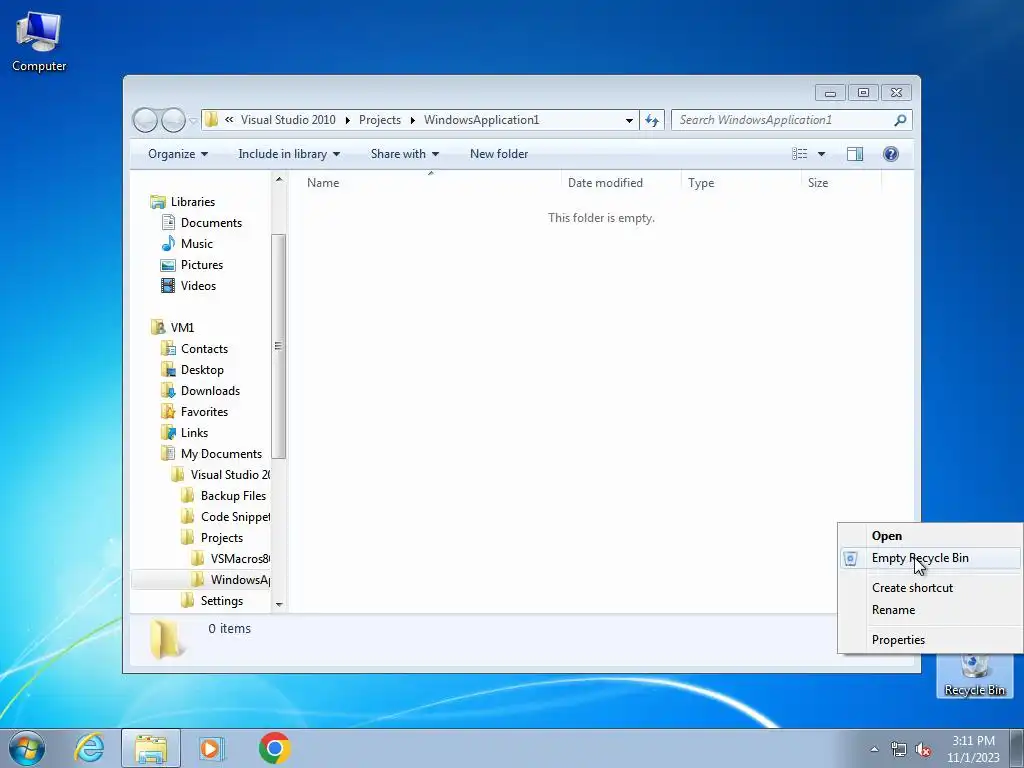Launch Internet Explorer from taskbar

[x=89, y=748]
